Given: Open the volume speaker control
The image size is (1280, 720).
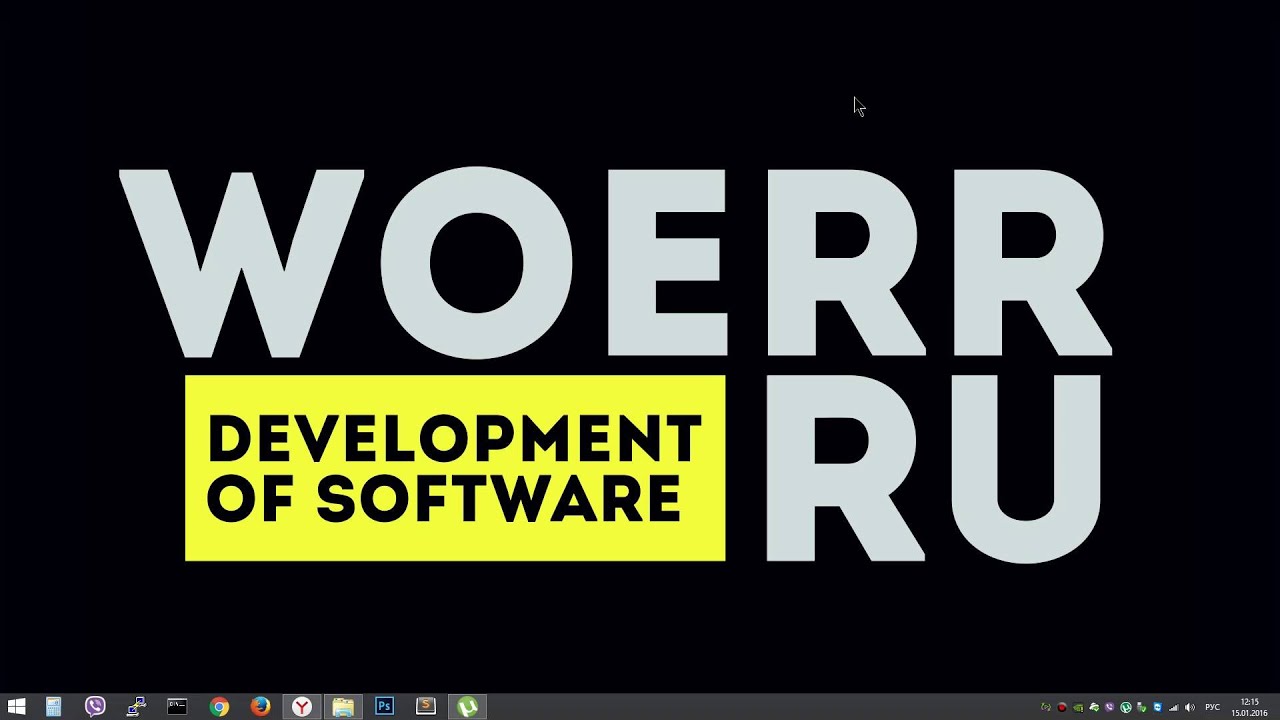Looking at the screenshot, I should [x=1190, y=708].
